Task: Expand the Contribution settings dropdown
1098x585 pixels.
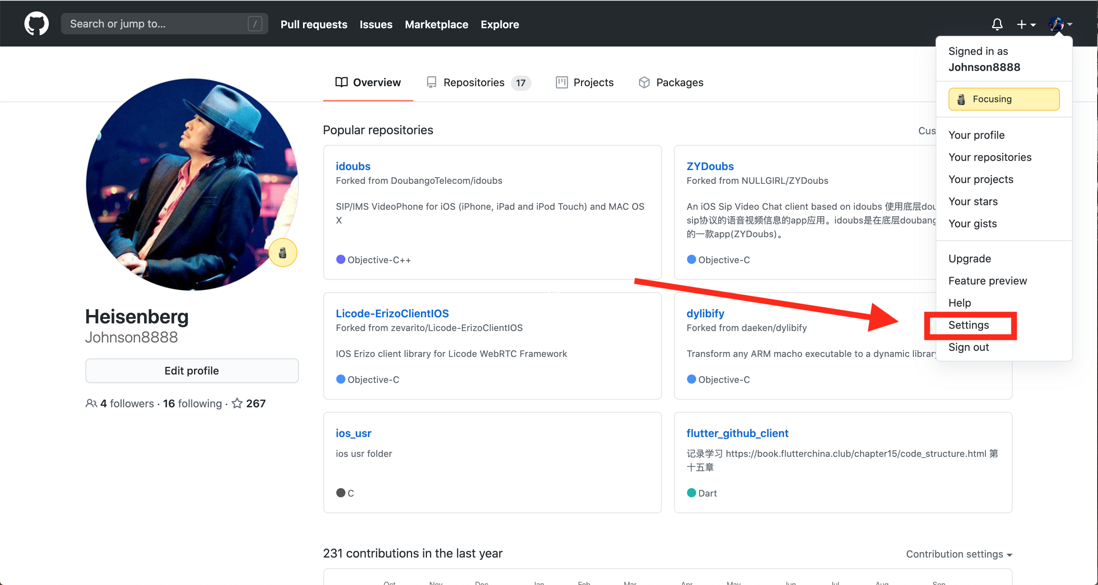Action: [x=958, y=554]
